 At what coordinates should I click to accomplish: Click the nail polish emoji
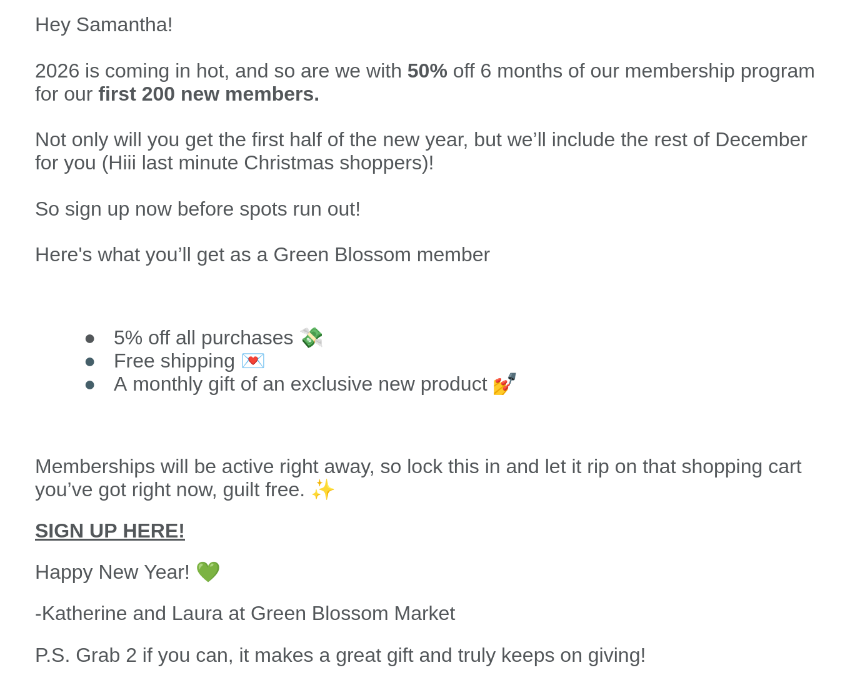click(x=504, y=384)
